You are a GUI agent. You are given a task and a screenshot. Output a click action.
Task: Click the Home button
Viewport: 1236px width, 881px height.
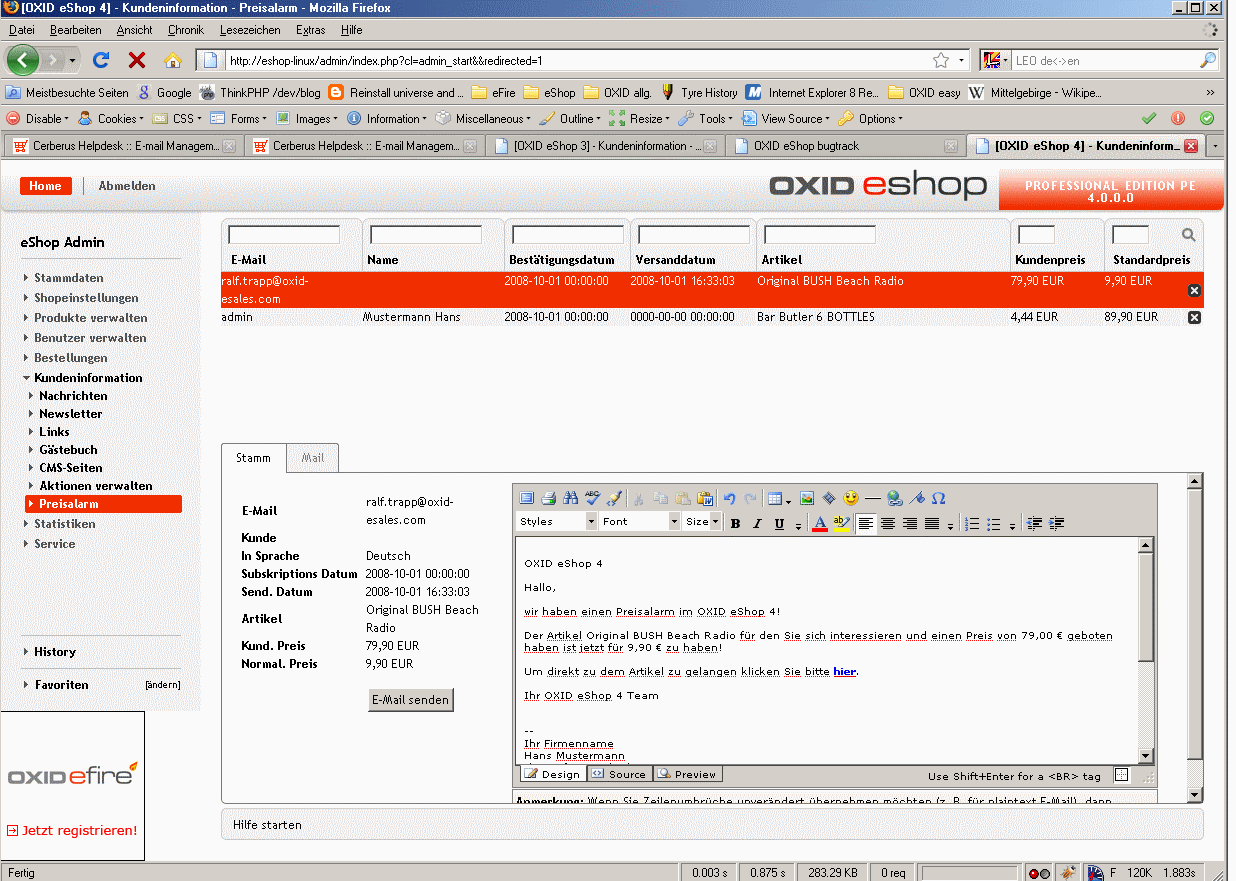tap(45, 186)
